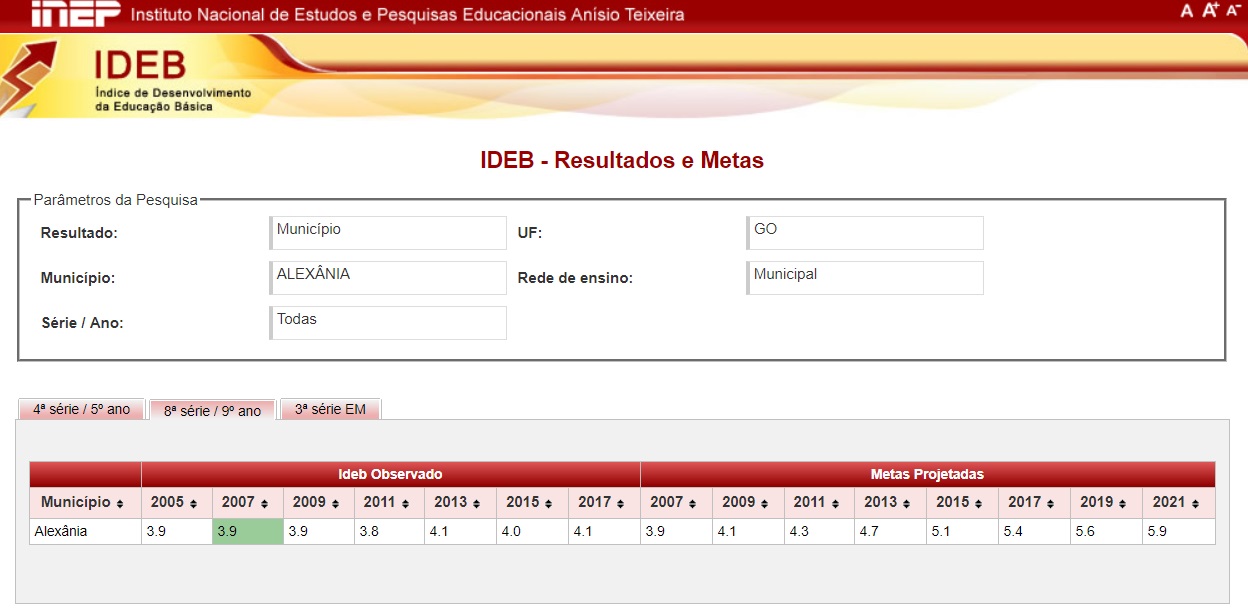Screen dimensions: 1248x613
Task: Open the 3ª série EM tab
Action: click(x=330, y=409)
